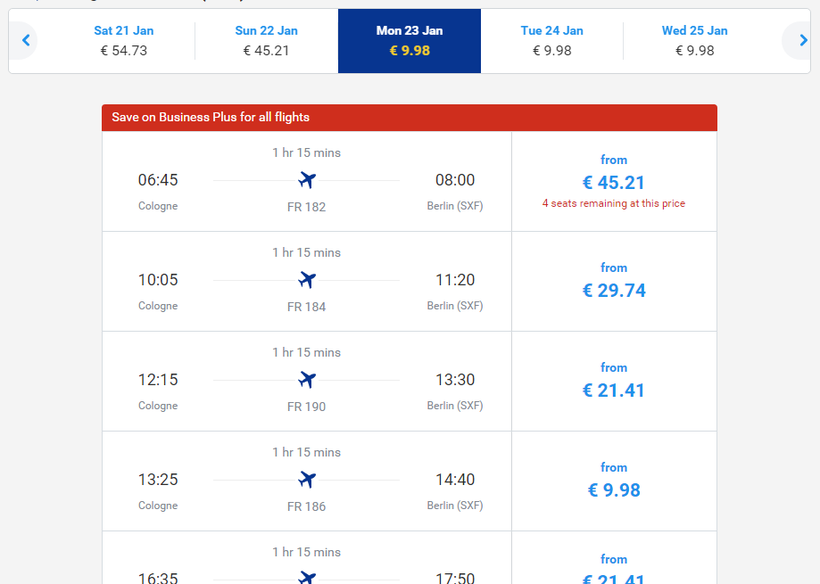This screenshot has width=820, height=584.
Task: Click the 06:45 Cologne departure time
Action: click(x=158, y=181)
